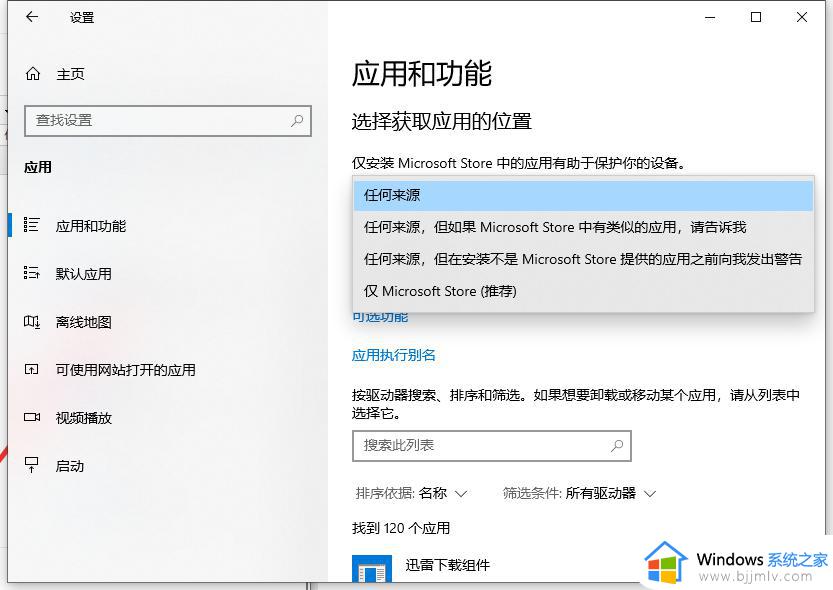This screenshot has height=590, width=833.
Task: Click the 应用和功能 list icon
Action: (x=31, y=225)
